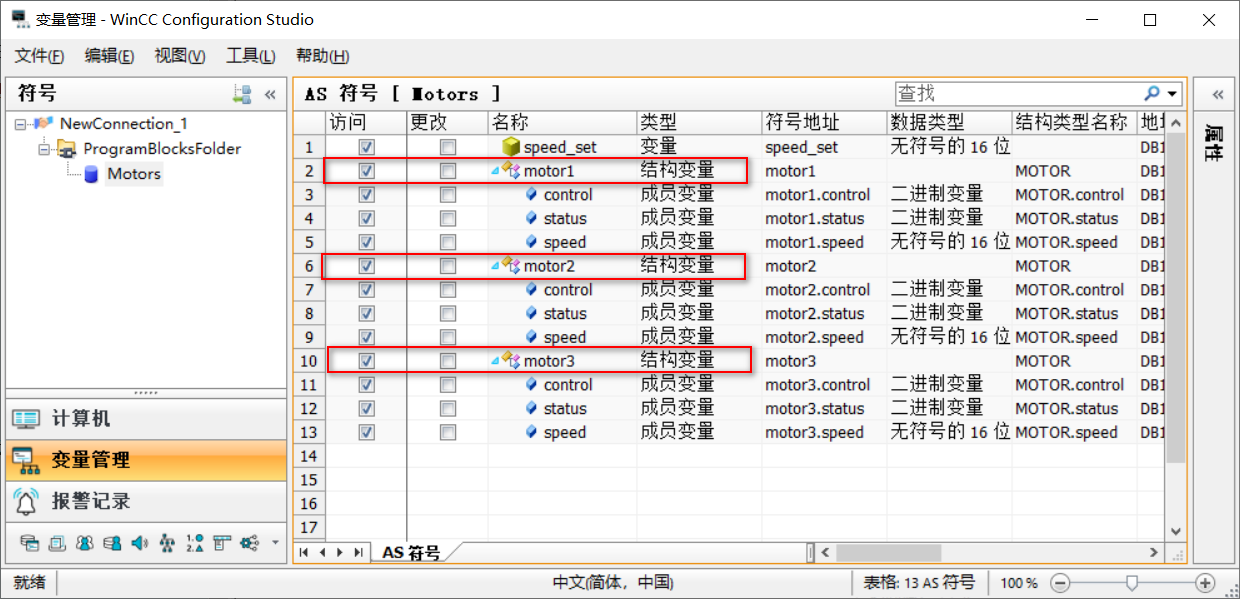The height and width of the screenshot is (599, 1240).
Task: Click the speed_set variable cube icon
Action: [513, 146]
